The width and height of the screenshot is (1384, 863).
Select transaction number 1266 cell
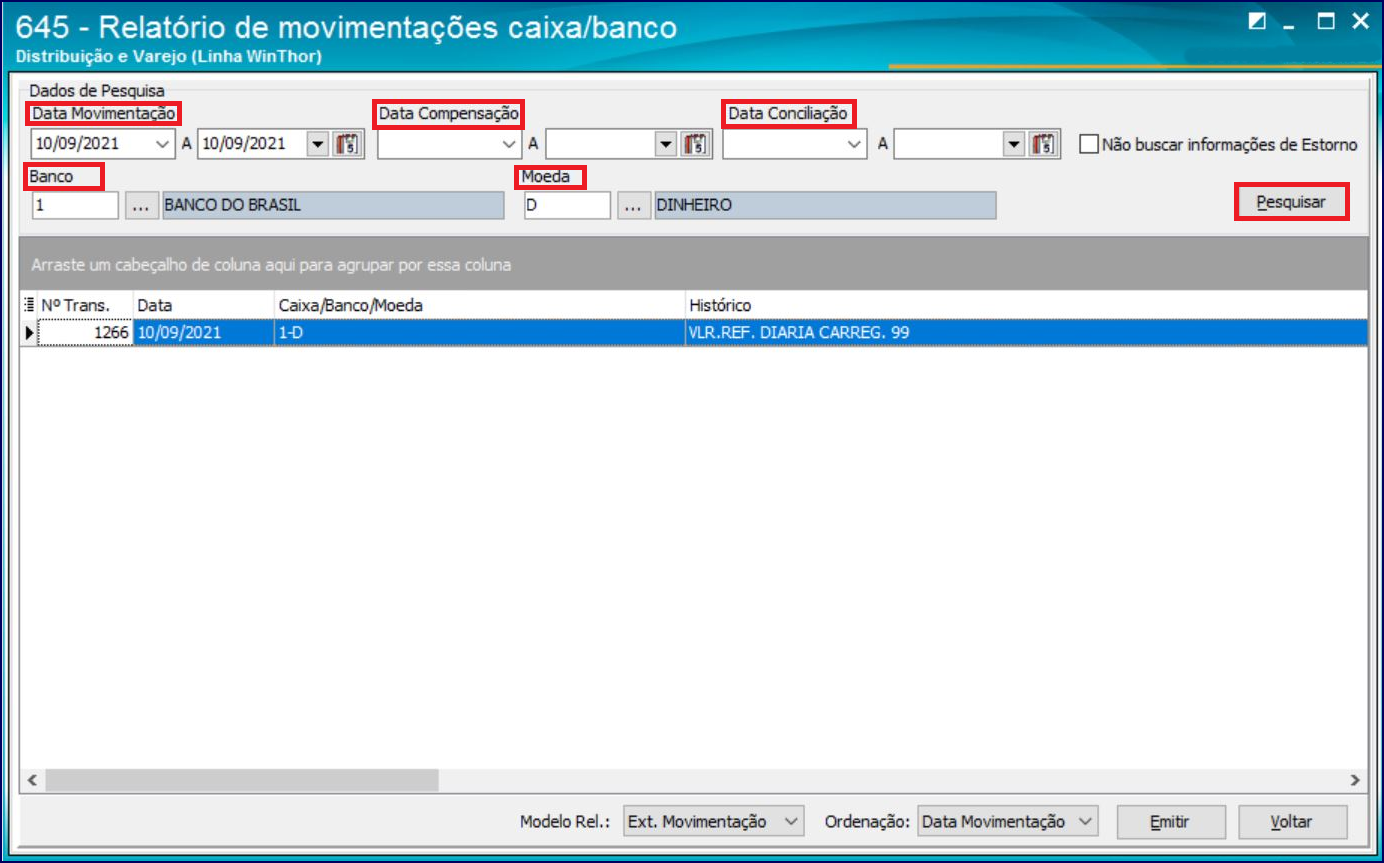(x=85, y=332)
